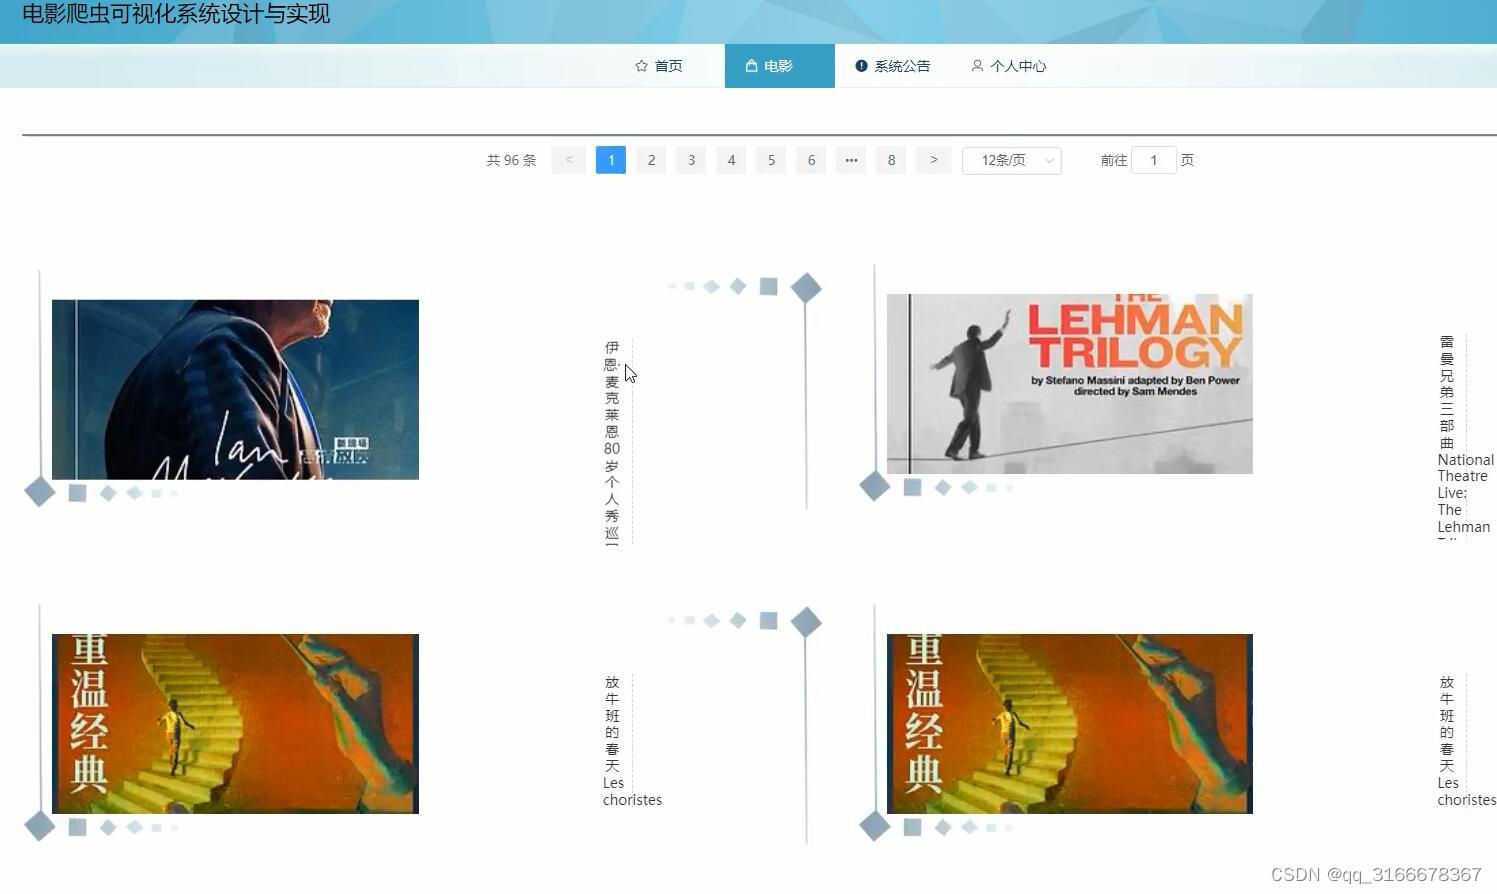This screenshot has width=1497, height=894.
Task: Open the left 重温经典 poster thumbnail
Action: tap(235, 724)
